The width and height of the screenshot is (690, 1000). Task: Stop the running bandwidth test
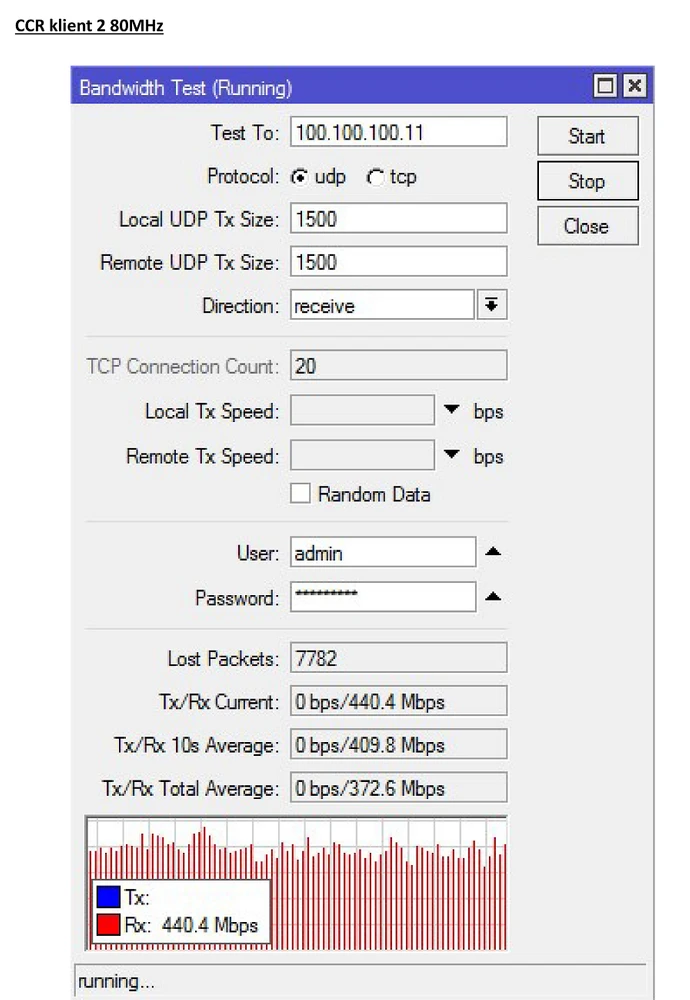586,181
